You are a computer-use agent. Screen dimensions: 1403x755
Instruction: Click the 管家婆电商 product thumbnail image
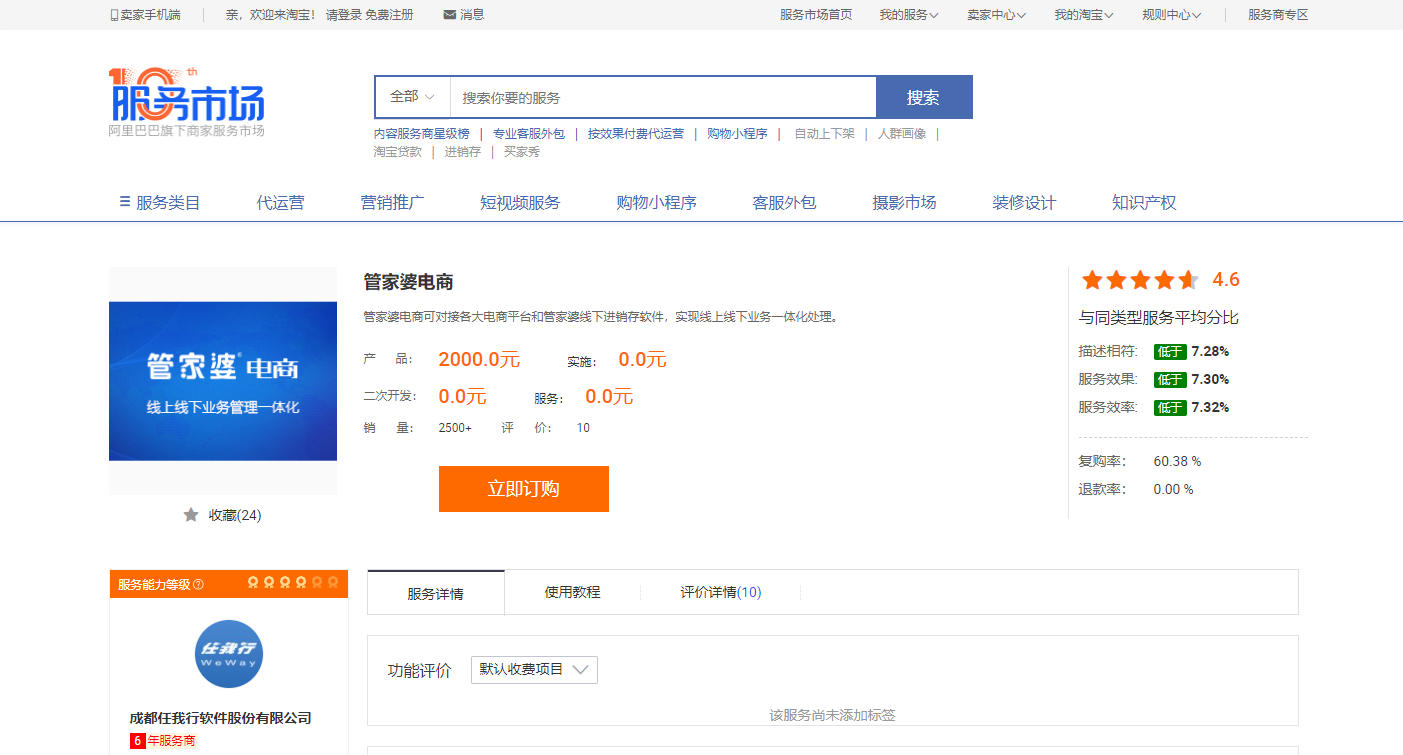tap(223, 381)
